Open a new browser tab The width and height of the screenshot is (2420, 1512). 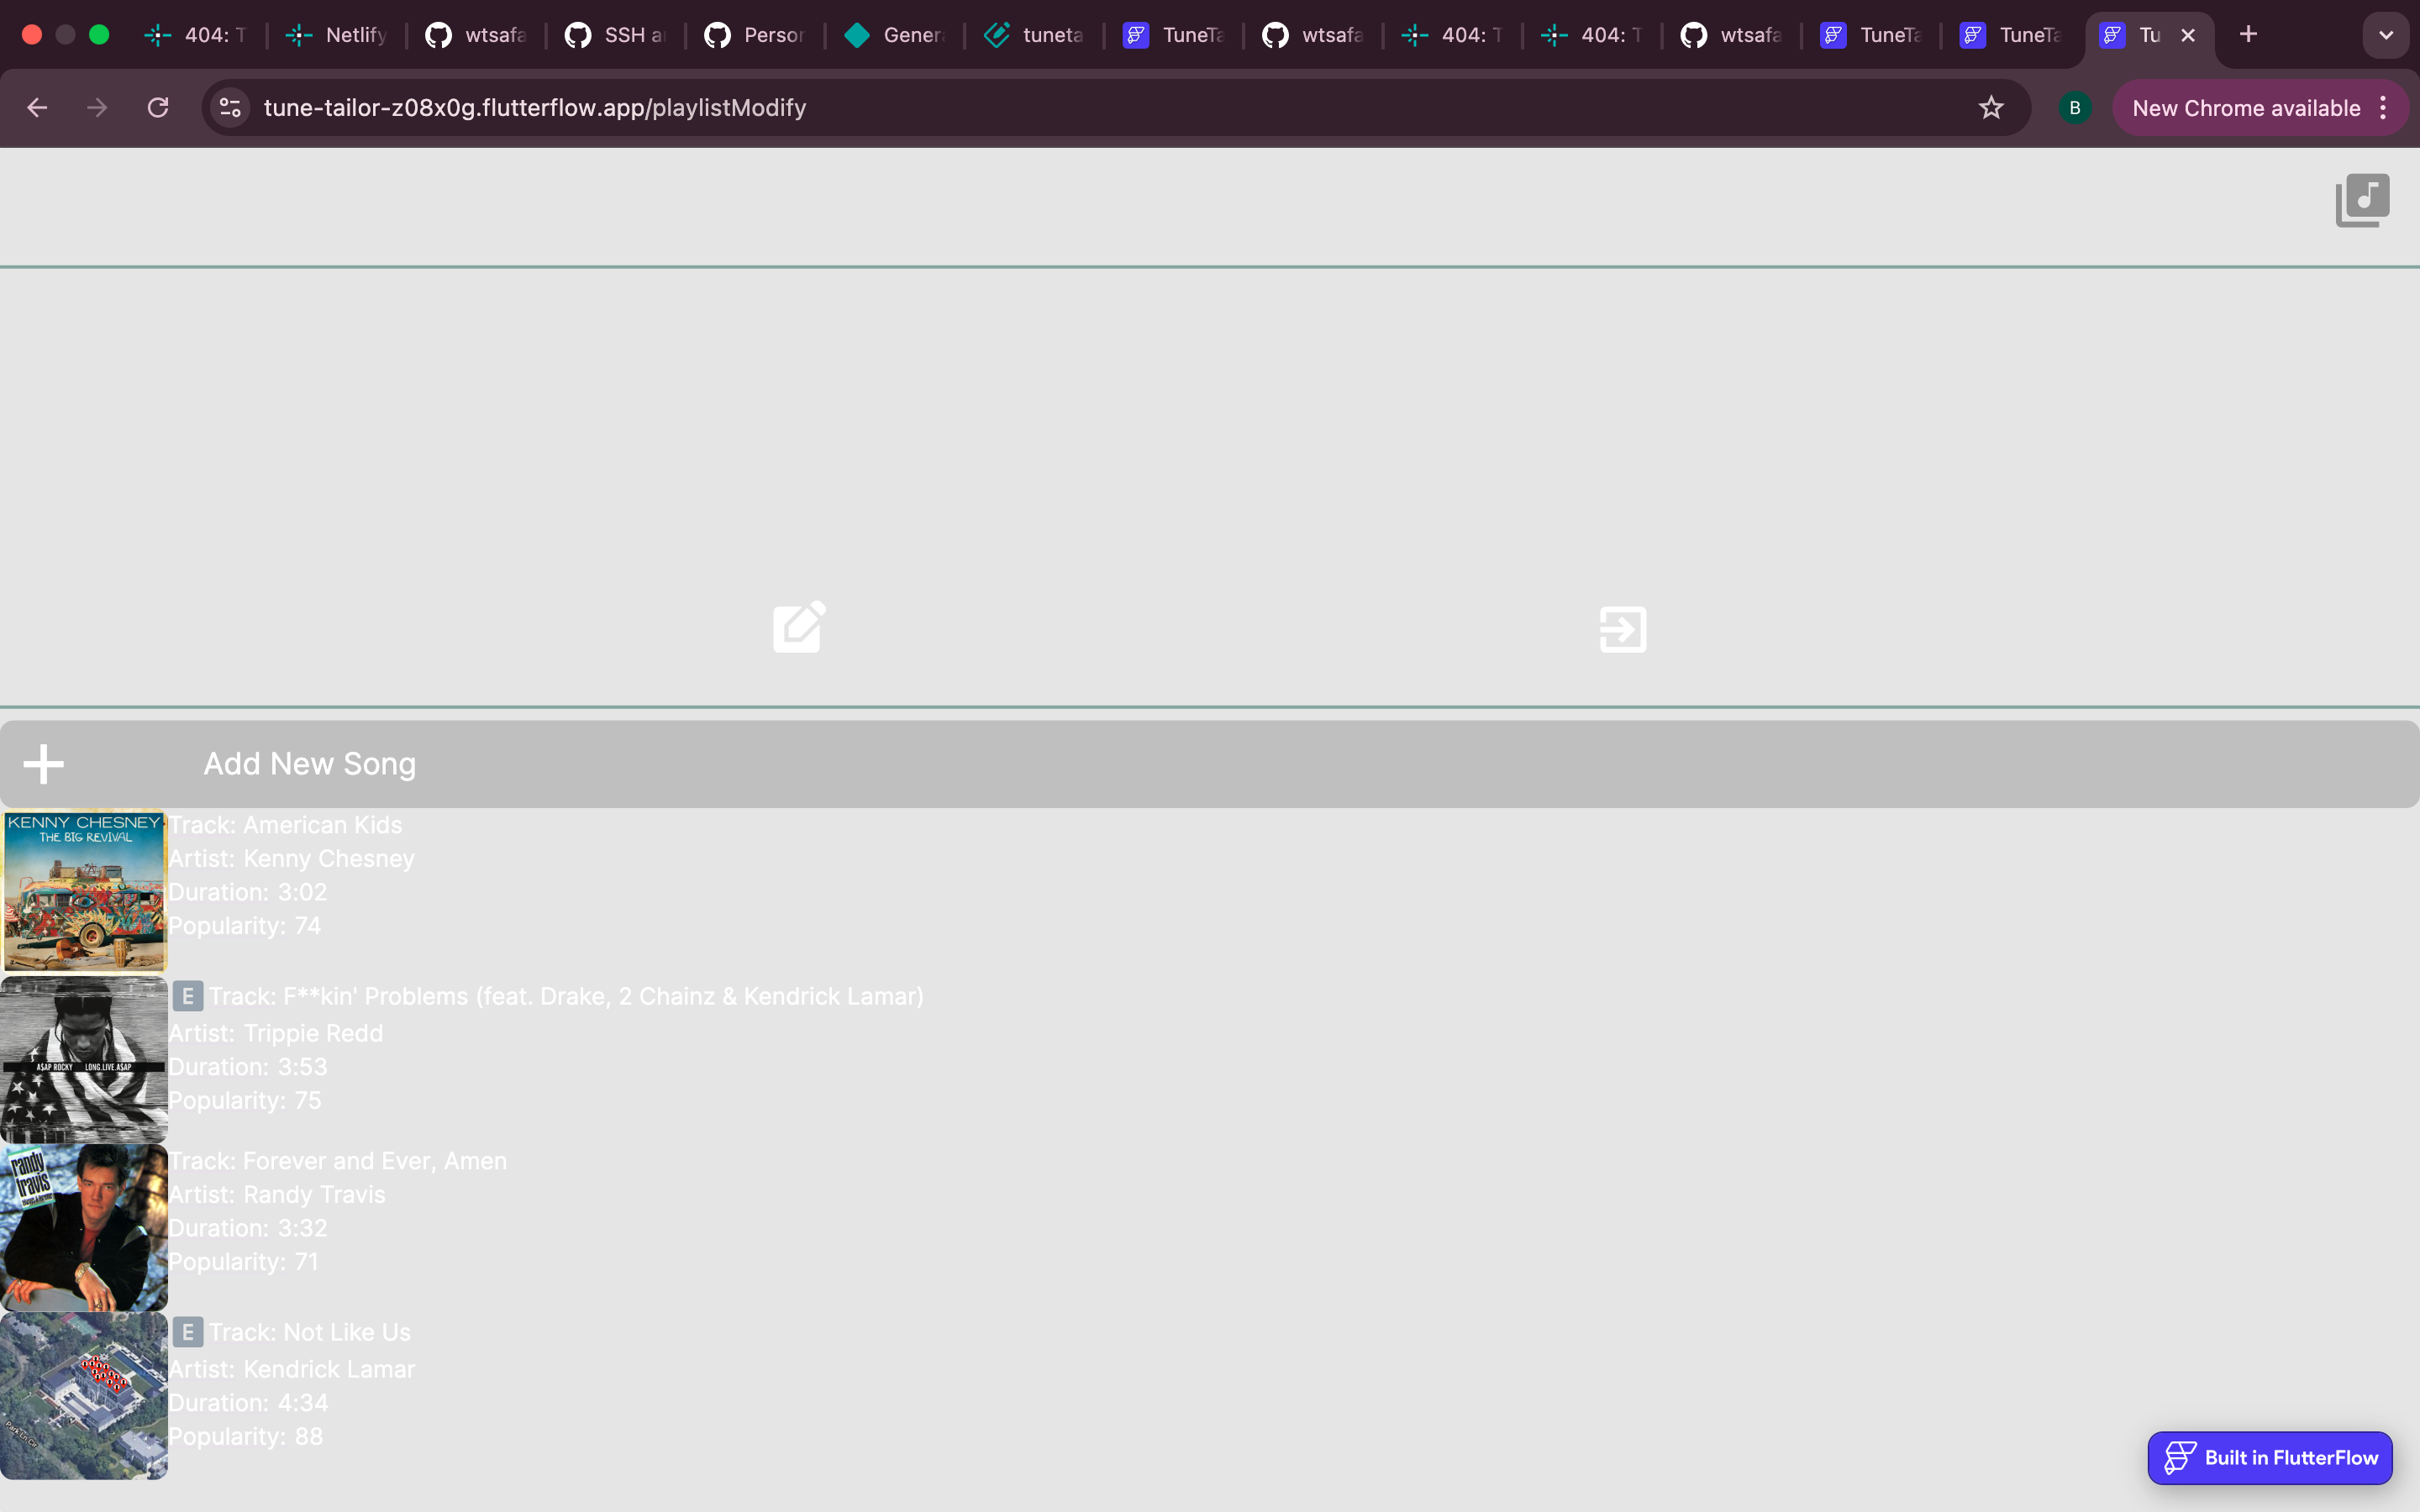click(x=2248, y=35)
